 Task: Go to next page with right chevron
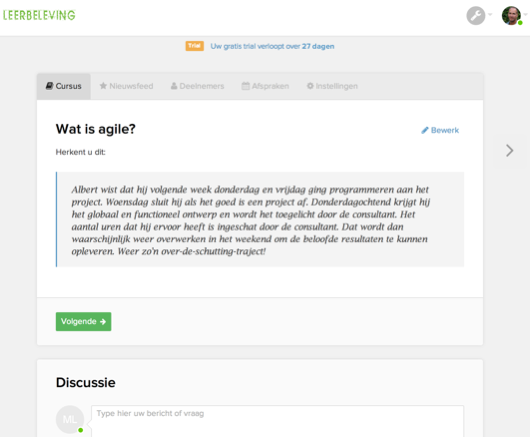point(509,151)
